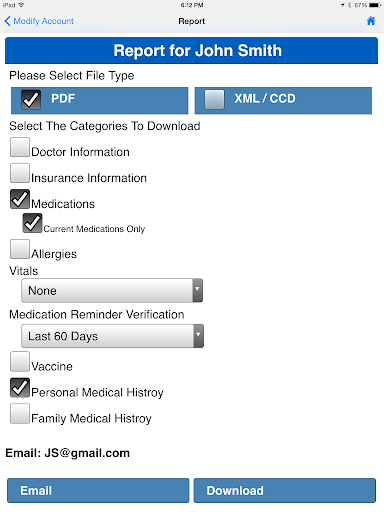
Task: Go back via the Modify Account chevron
Action: pyautogui.click(x=7, y=21)
